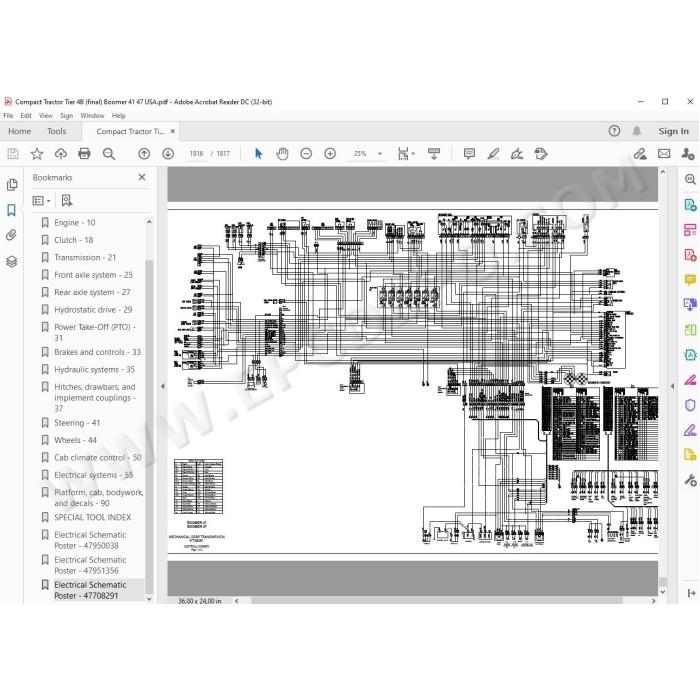Add a comment sticky note
The image size is (700, 700).
click(x=469, y=154)
